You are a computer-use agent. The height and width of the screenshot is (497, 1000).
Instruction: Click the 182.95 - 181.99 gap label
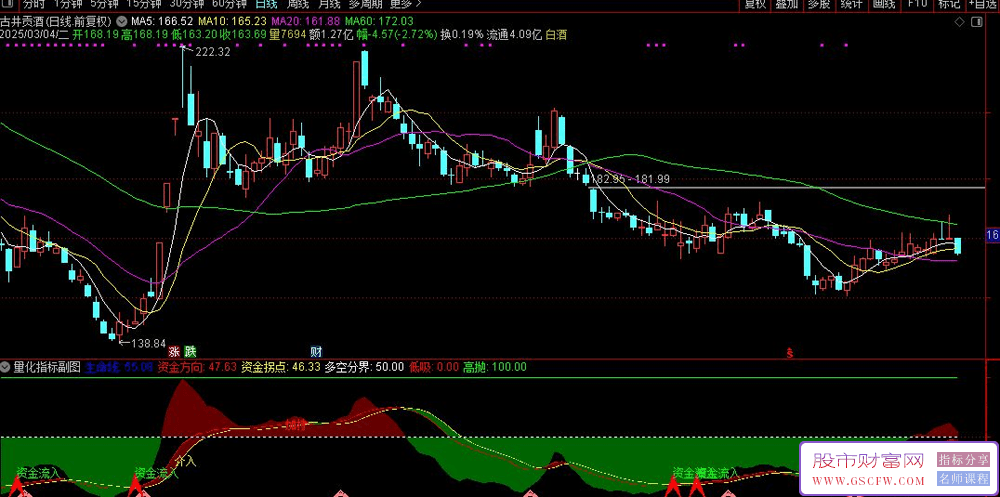click(x=630, y=180)
